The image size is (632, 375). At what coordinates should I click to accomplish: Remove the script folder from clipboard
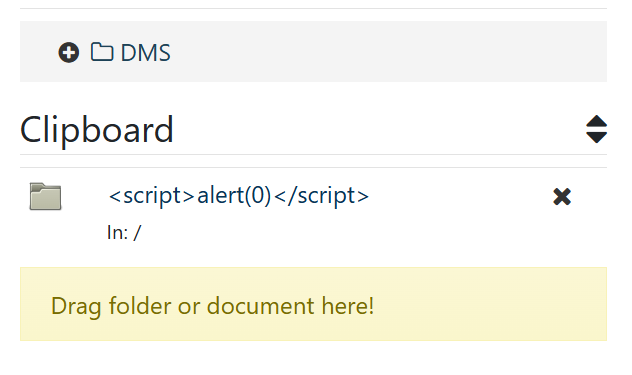pyautogui.click(x=562, y=197)
